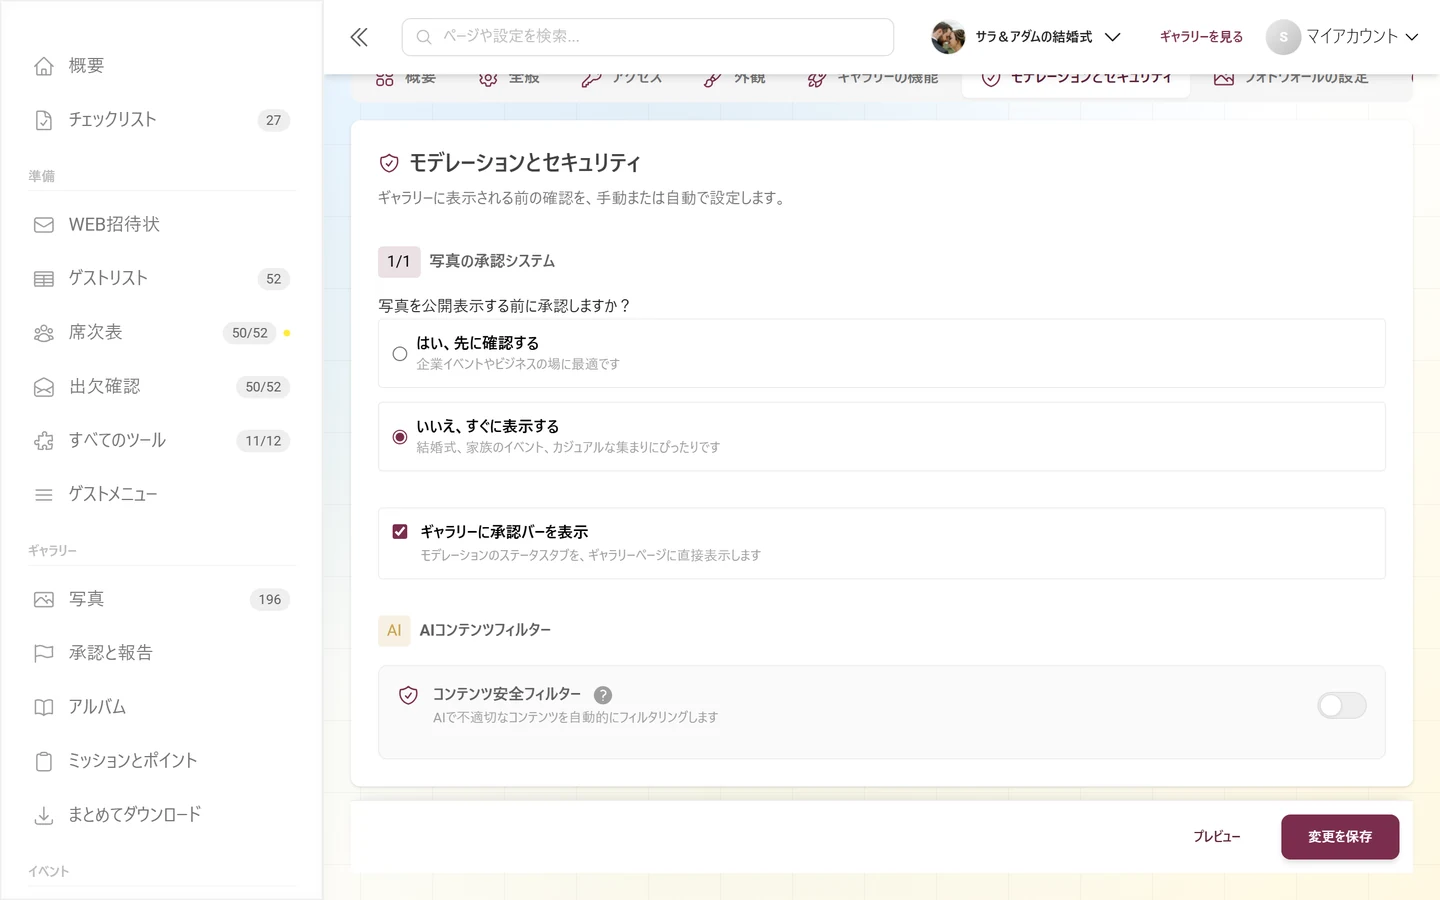Save with the 変更を保存 button
The height and width of the screenshot is (900, 1440).
(x=1340, y=837)
